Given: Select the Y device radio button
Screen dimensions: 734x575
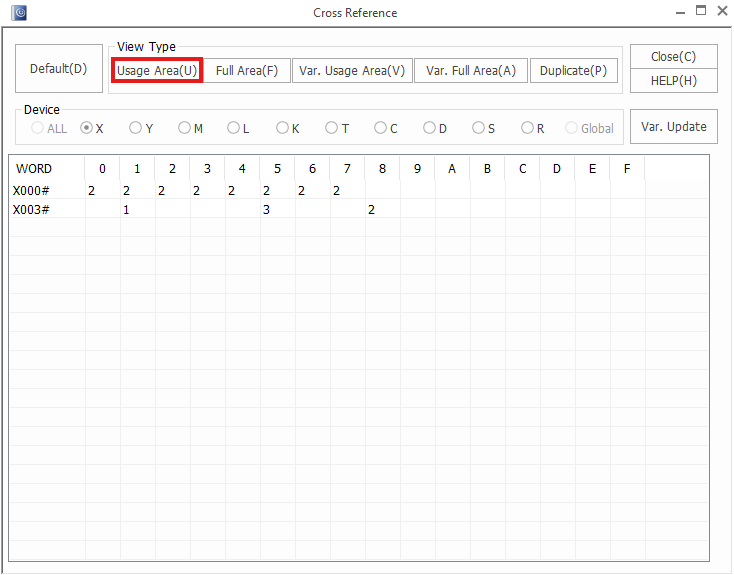Looking at the screenshot, I should pos(136,128).
